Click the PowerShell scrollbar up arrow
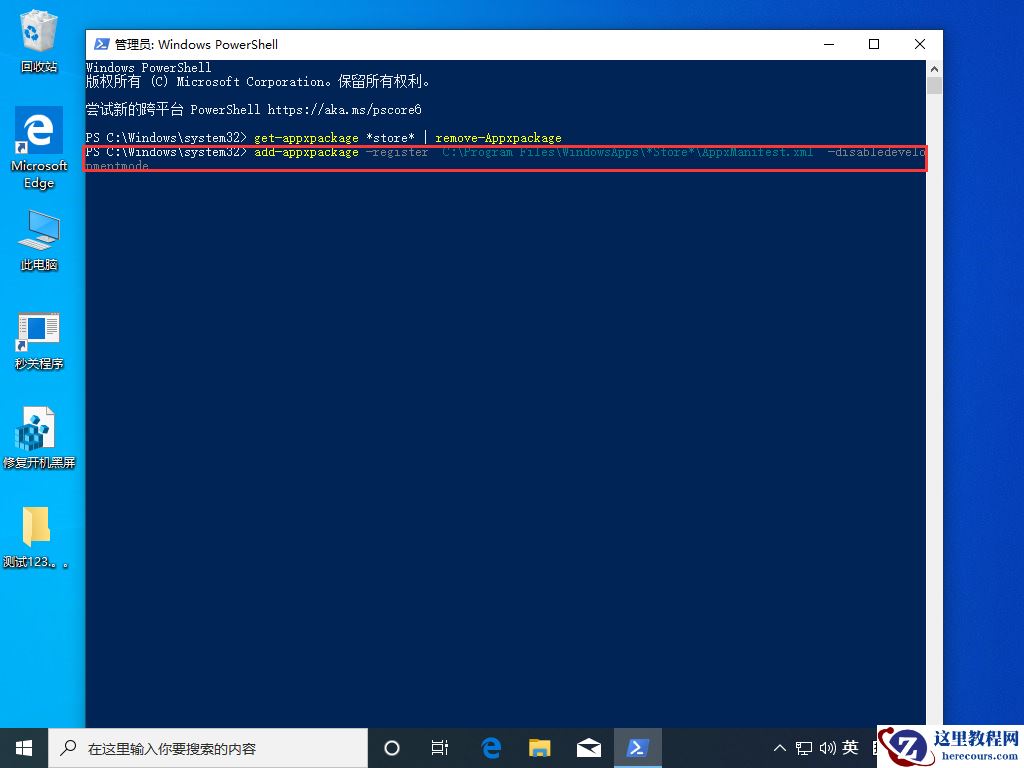The height and width of the screenshot is (768, 1024). tap(934, 68)
